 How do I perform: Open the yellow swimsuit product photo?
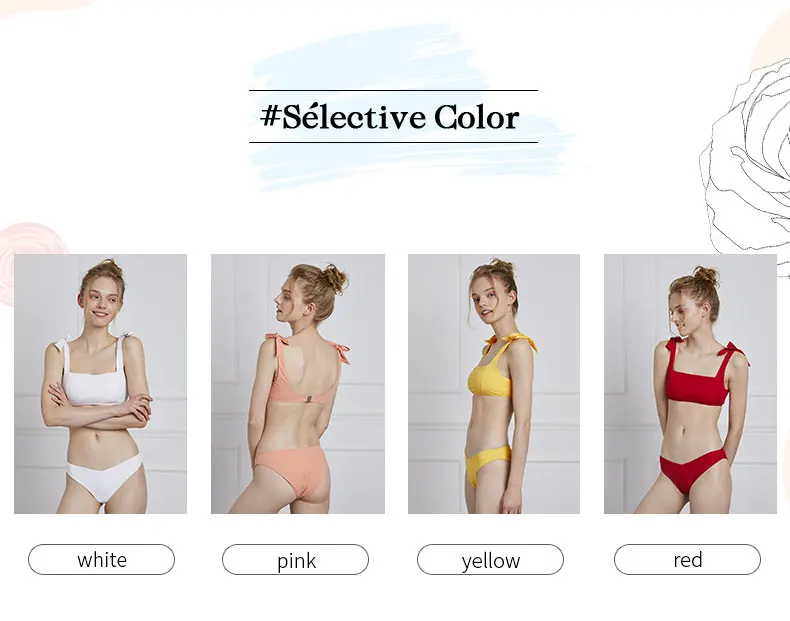point(494,384)
